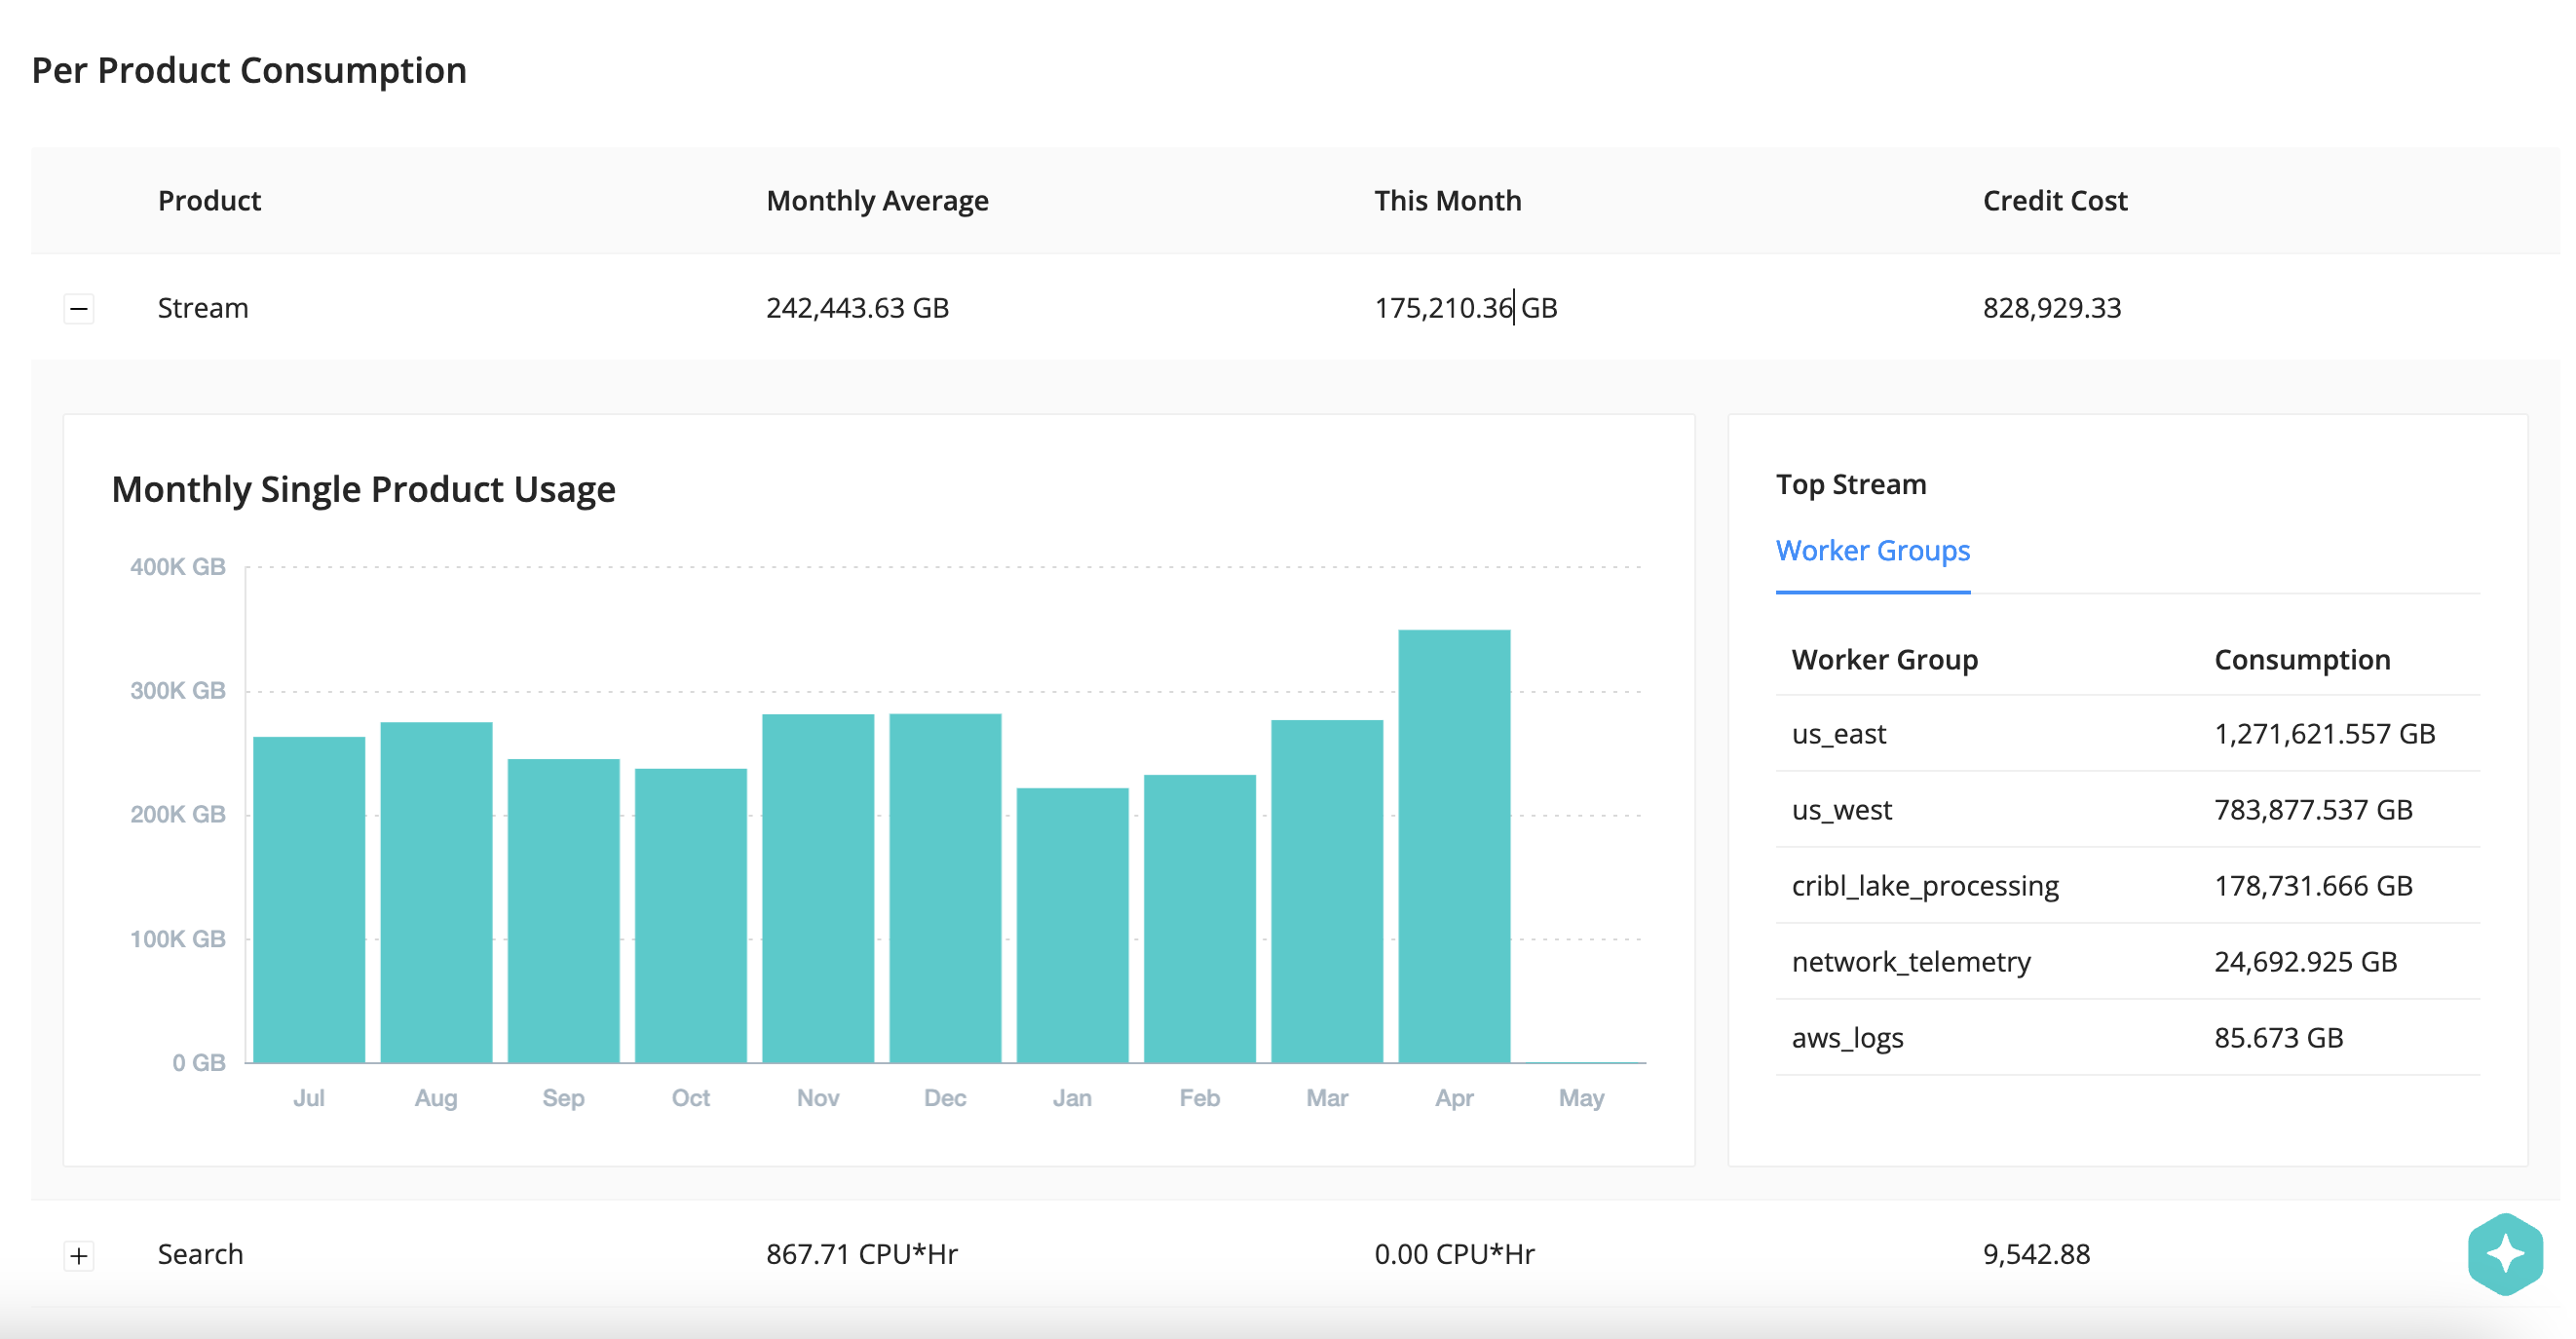Click the Search product name
Viewport: 2576px width, 1339px height.
(200, 1255)
